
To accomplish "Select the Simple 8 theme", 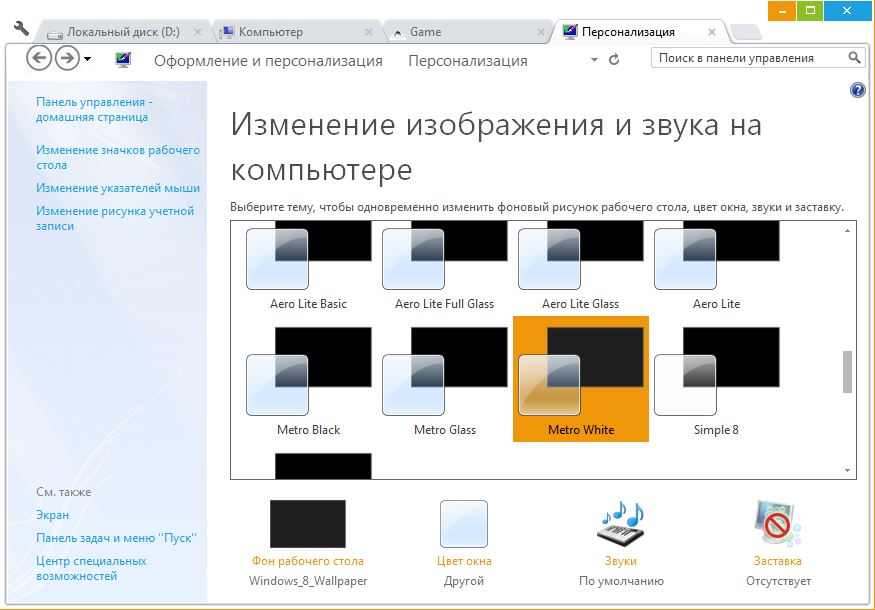I will coord(717,380).
